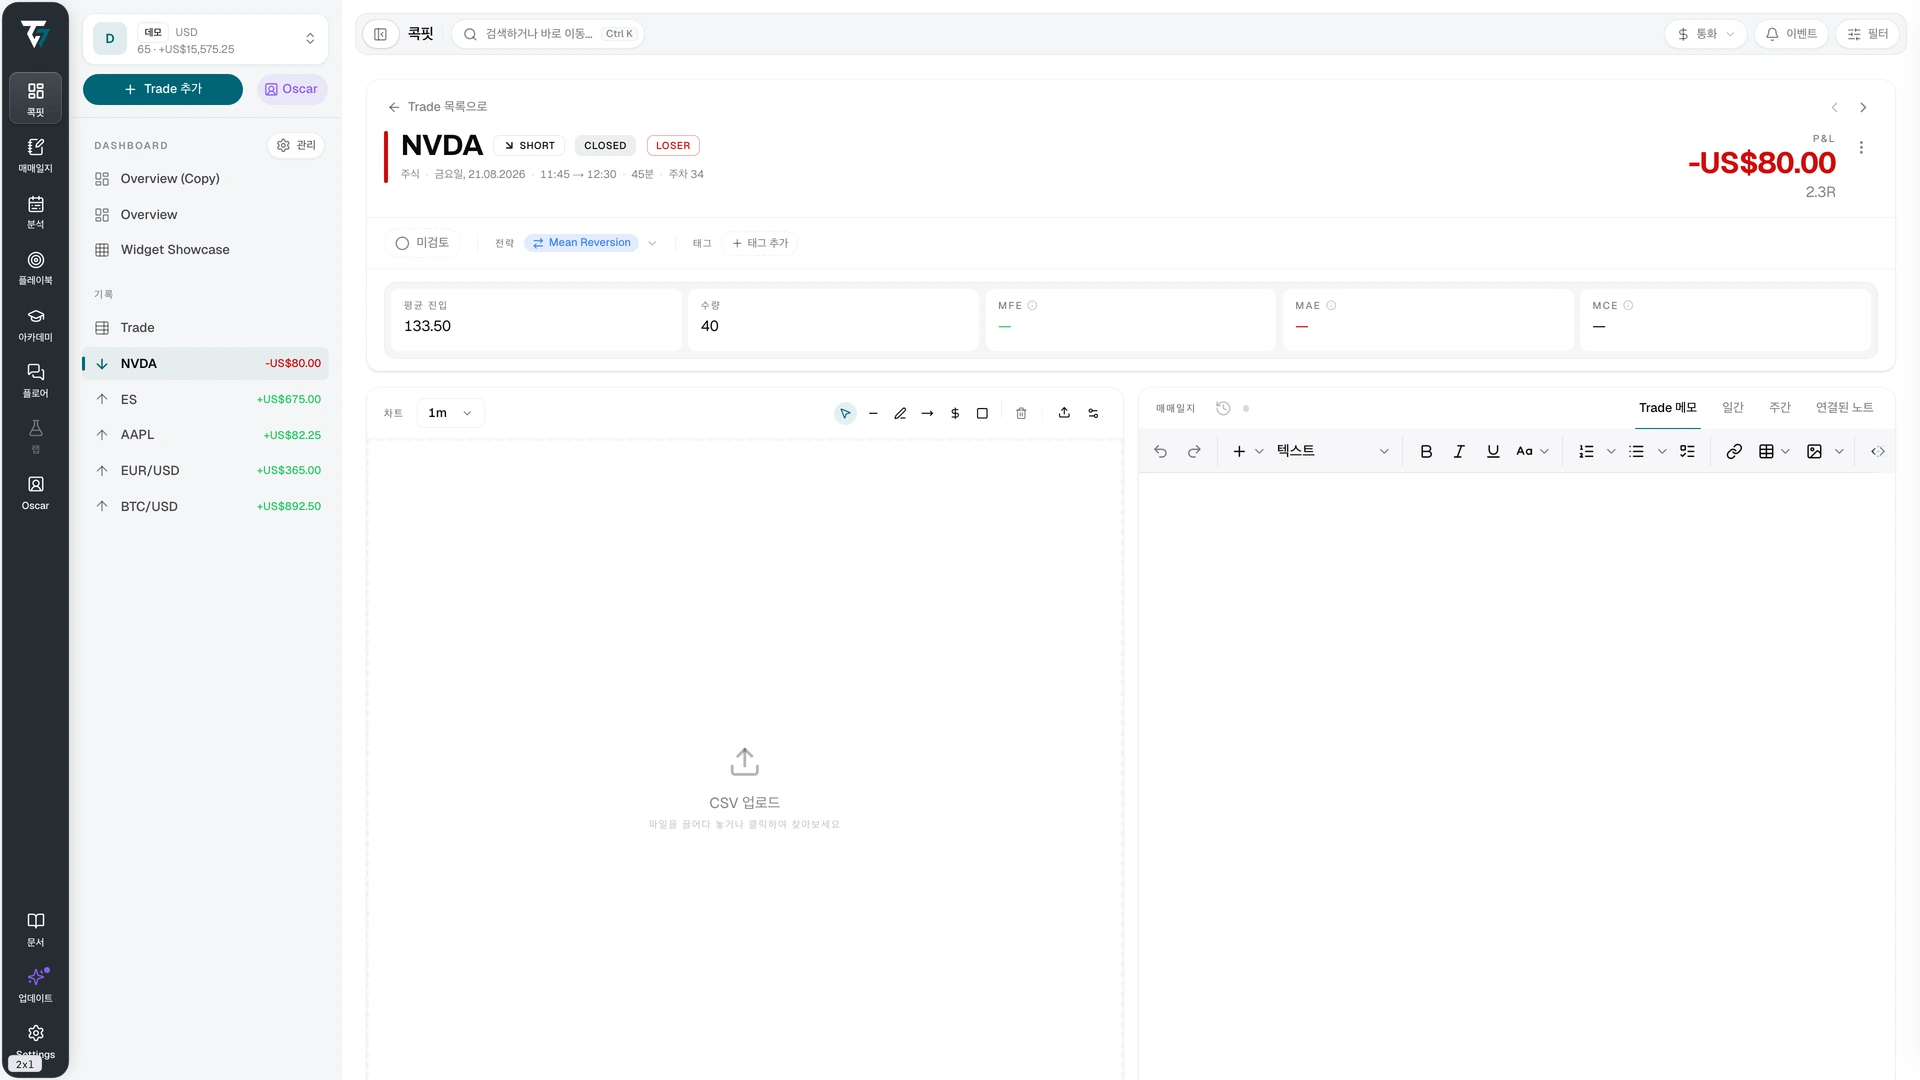Screen dimensions: 1920x1080
Task: Select the dollar price marker tool
Action: coord(955,413)
